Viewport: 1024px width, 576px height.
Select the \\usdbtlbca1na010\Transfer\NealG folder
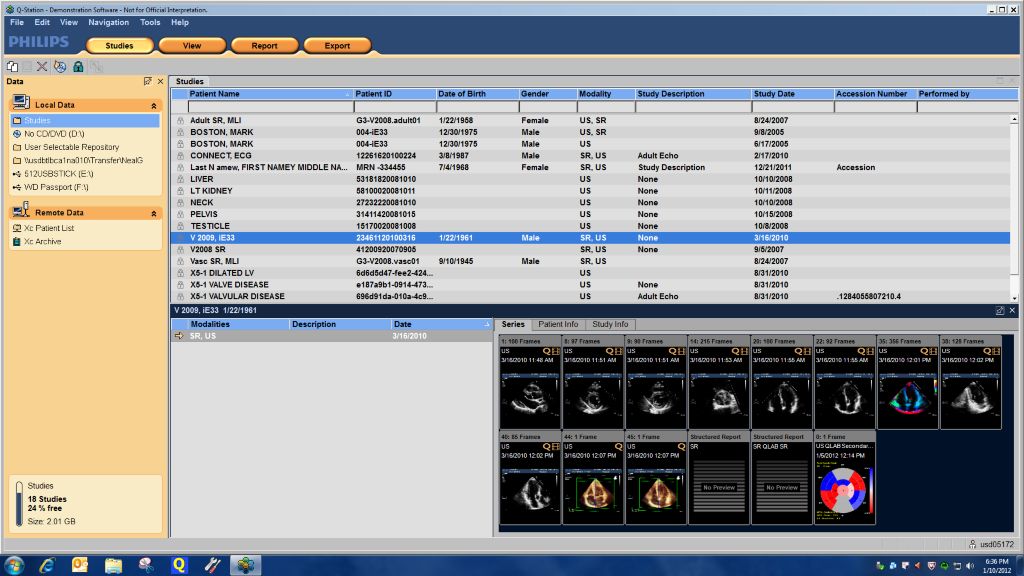click(84, 160)
